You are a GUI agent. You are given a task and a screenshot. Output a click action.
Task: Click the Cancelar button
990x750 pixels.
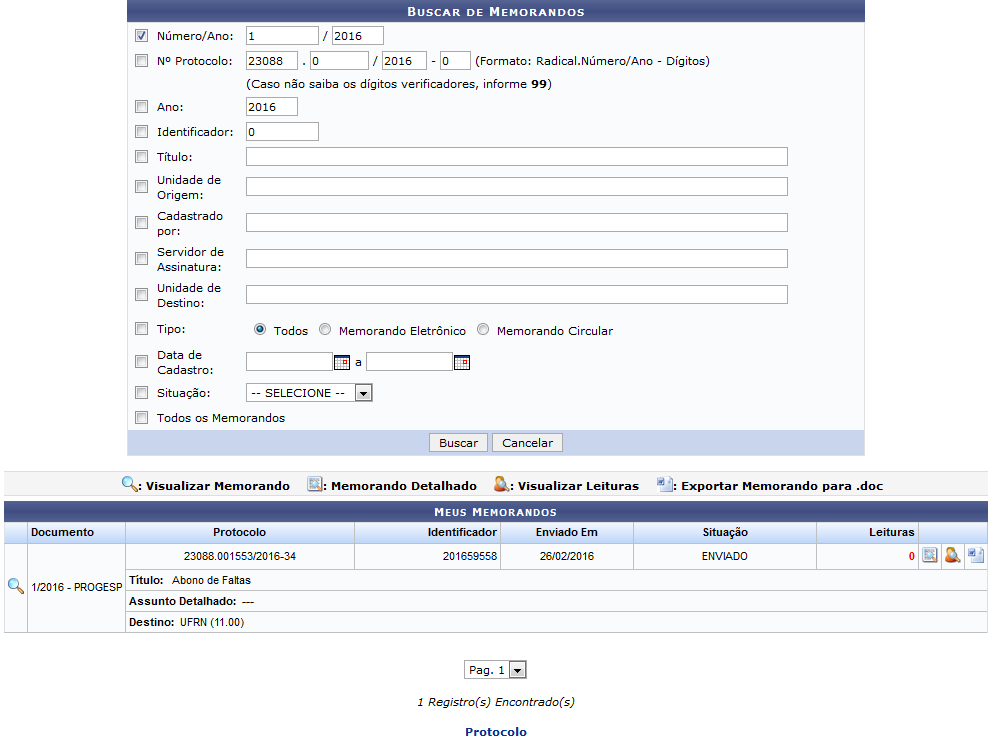(527, 443)
